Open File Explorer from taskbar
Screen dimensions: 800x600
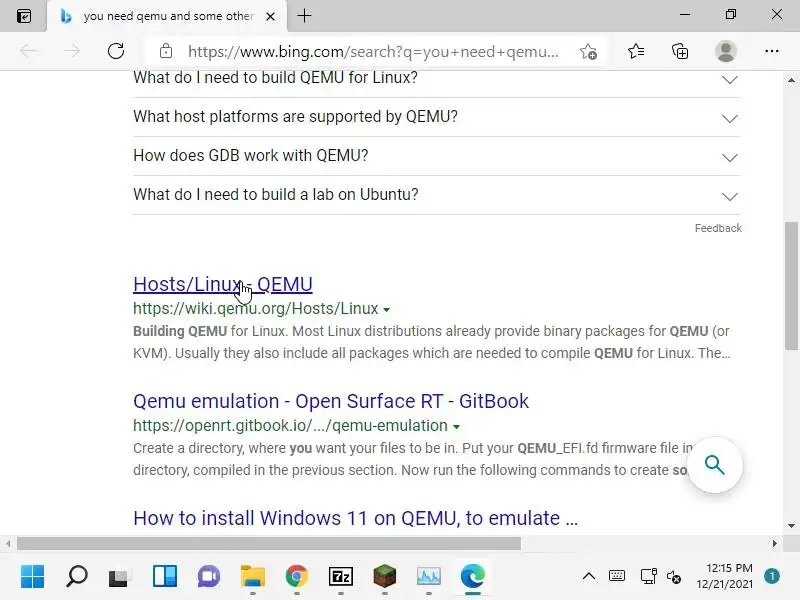[x=253, y=577]
